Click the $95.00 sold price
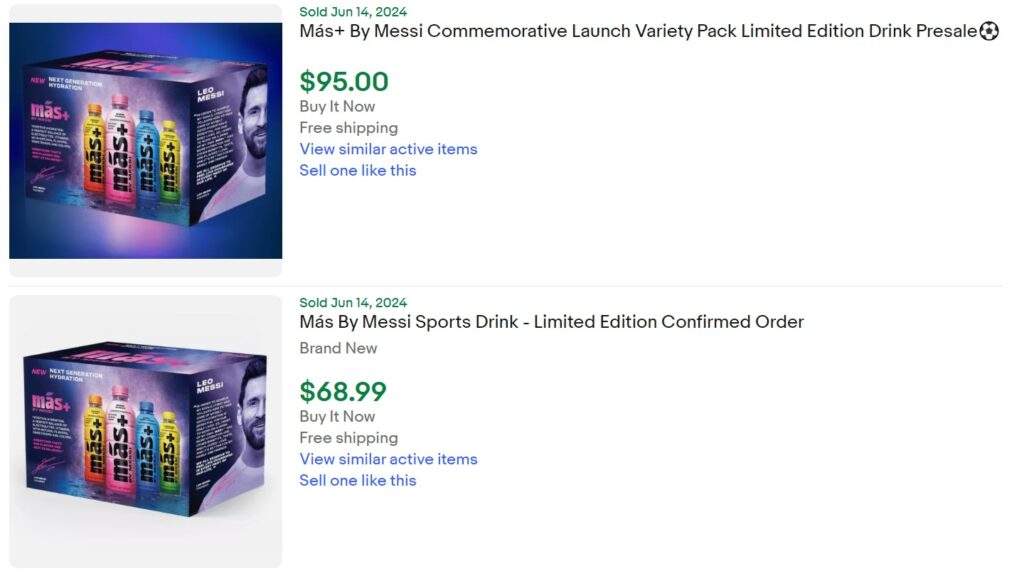 [x=343, y=81]
